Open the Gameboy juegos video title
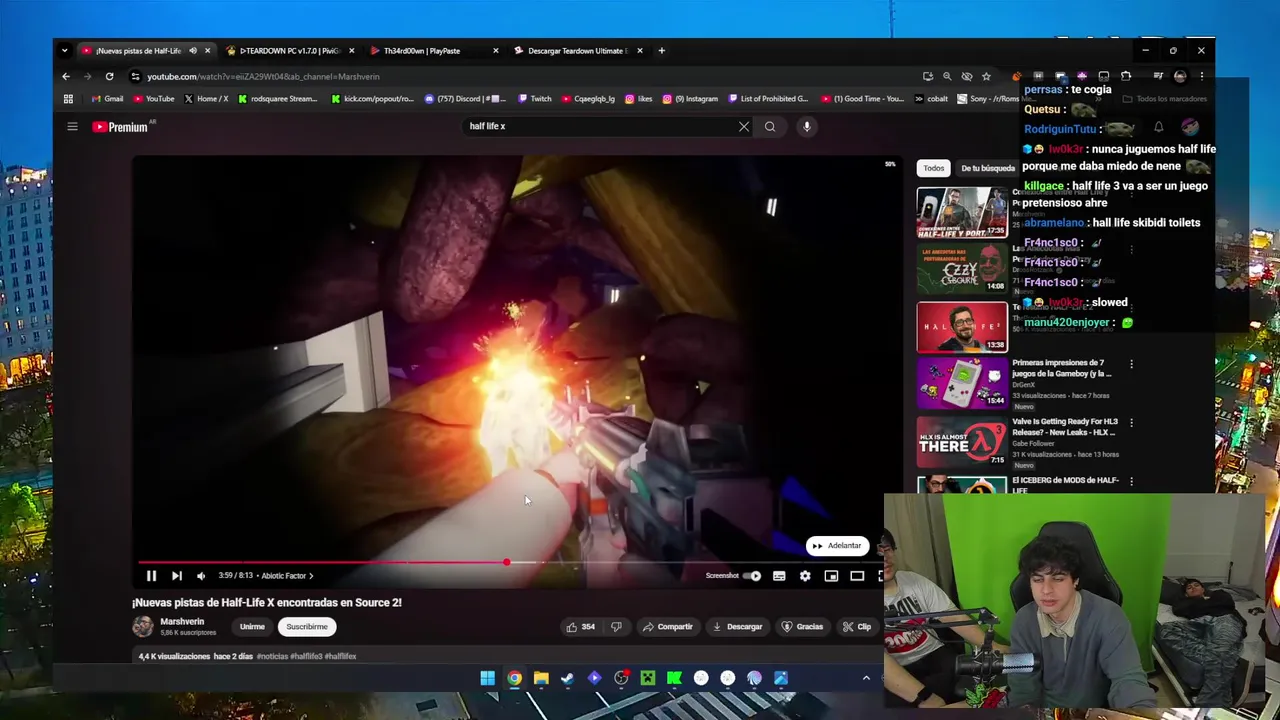 [1061, 368]
